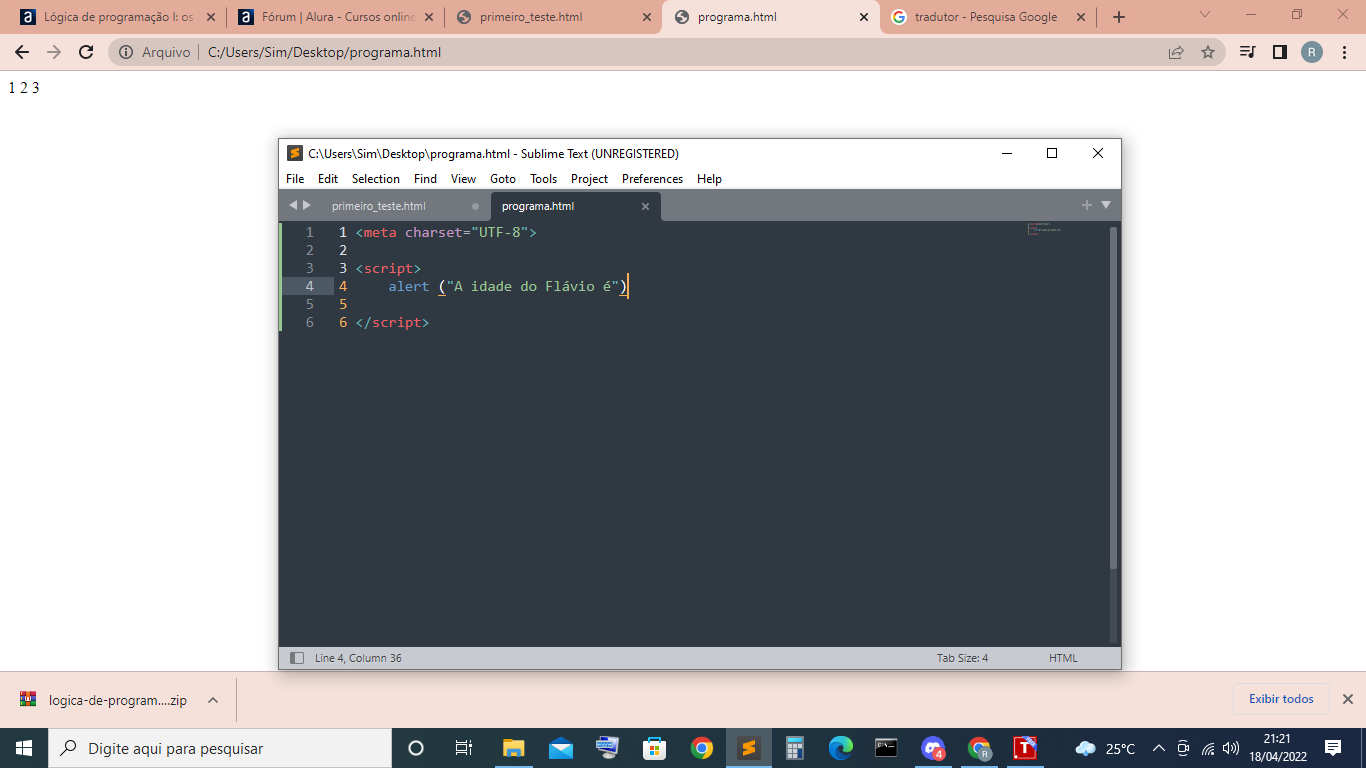The width and height of the screenshot is (1366, 768).
Task: Click the Sublime editor vertical scrollbar
Action: pyautogui.click(x=1113, y=398)
